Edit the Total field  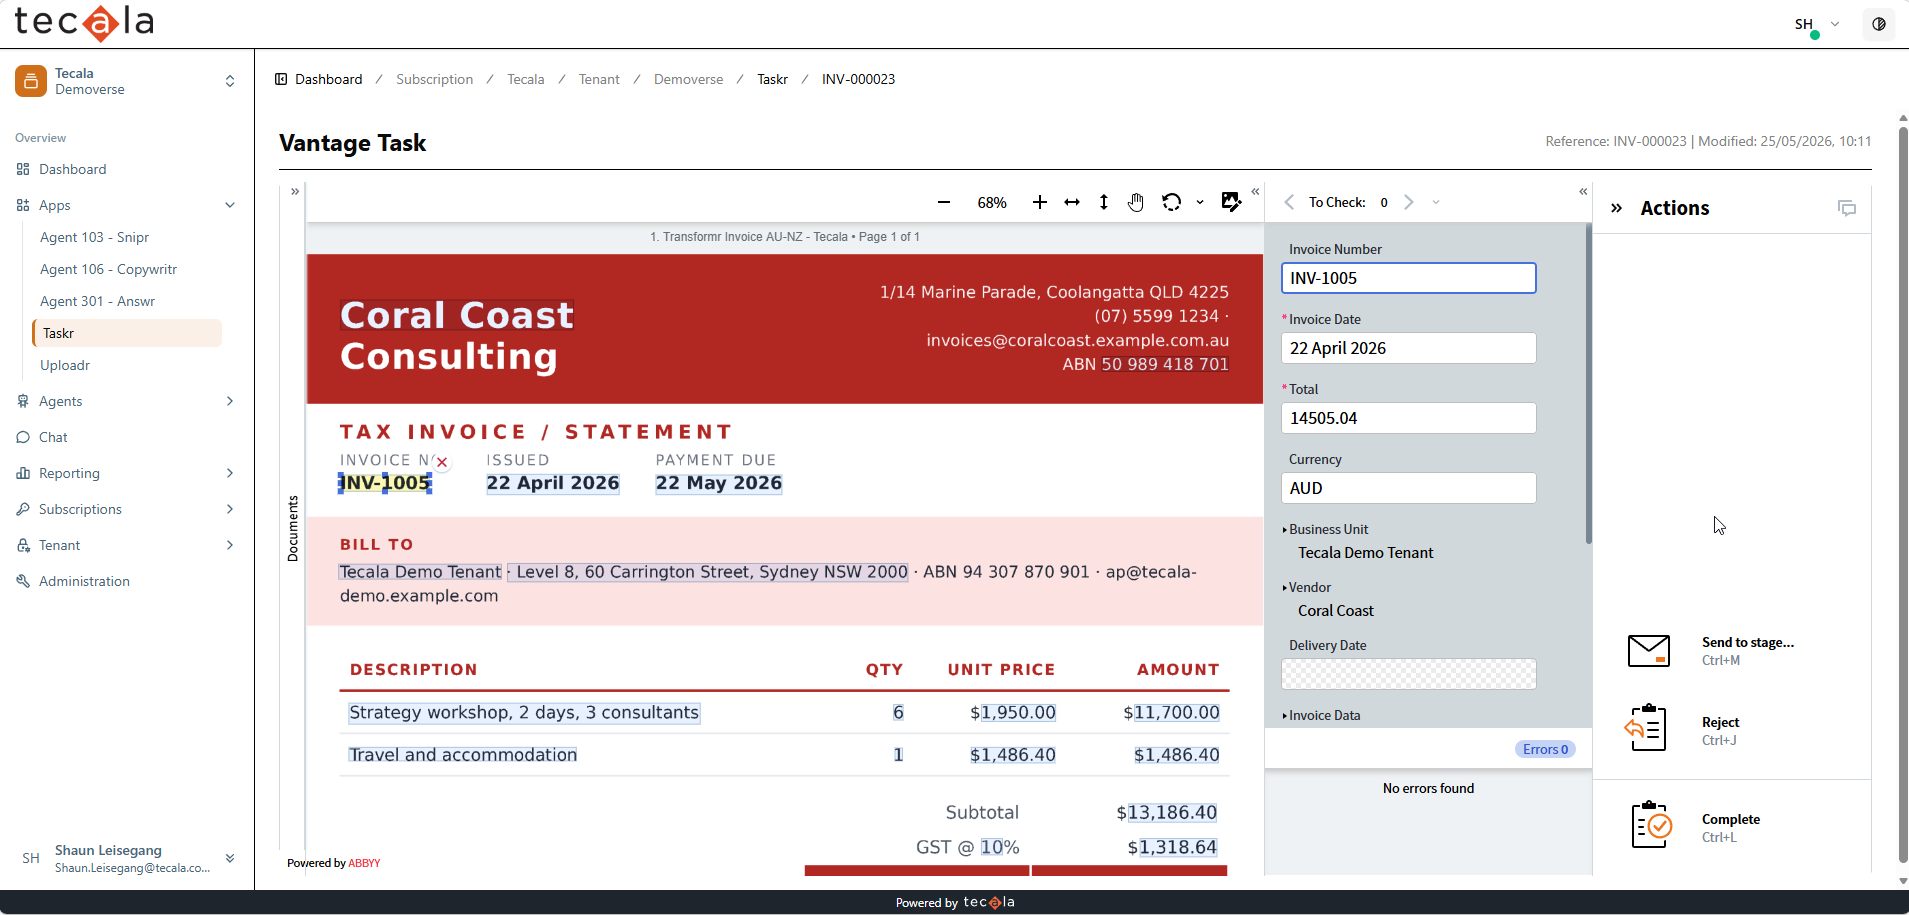click(1408, 418)
